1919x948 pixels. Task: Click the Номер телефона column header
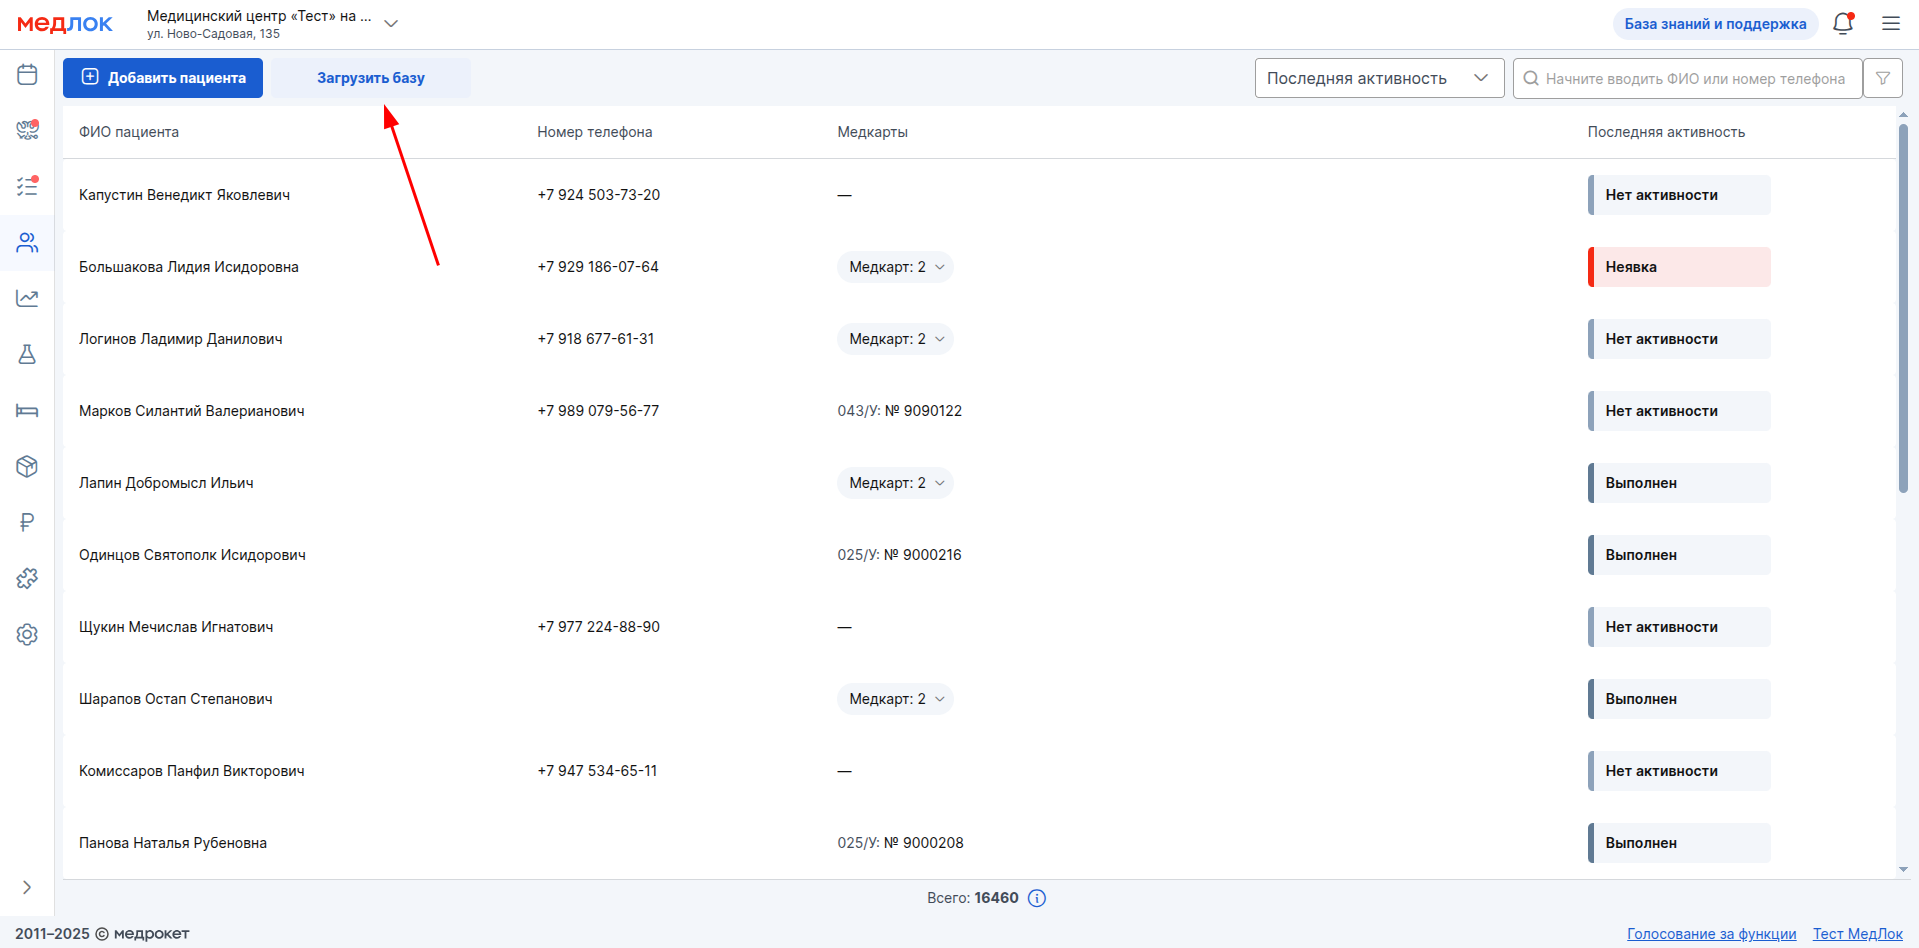[x=595, y=132]
